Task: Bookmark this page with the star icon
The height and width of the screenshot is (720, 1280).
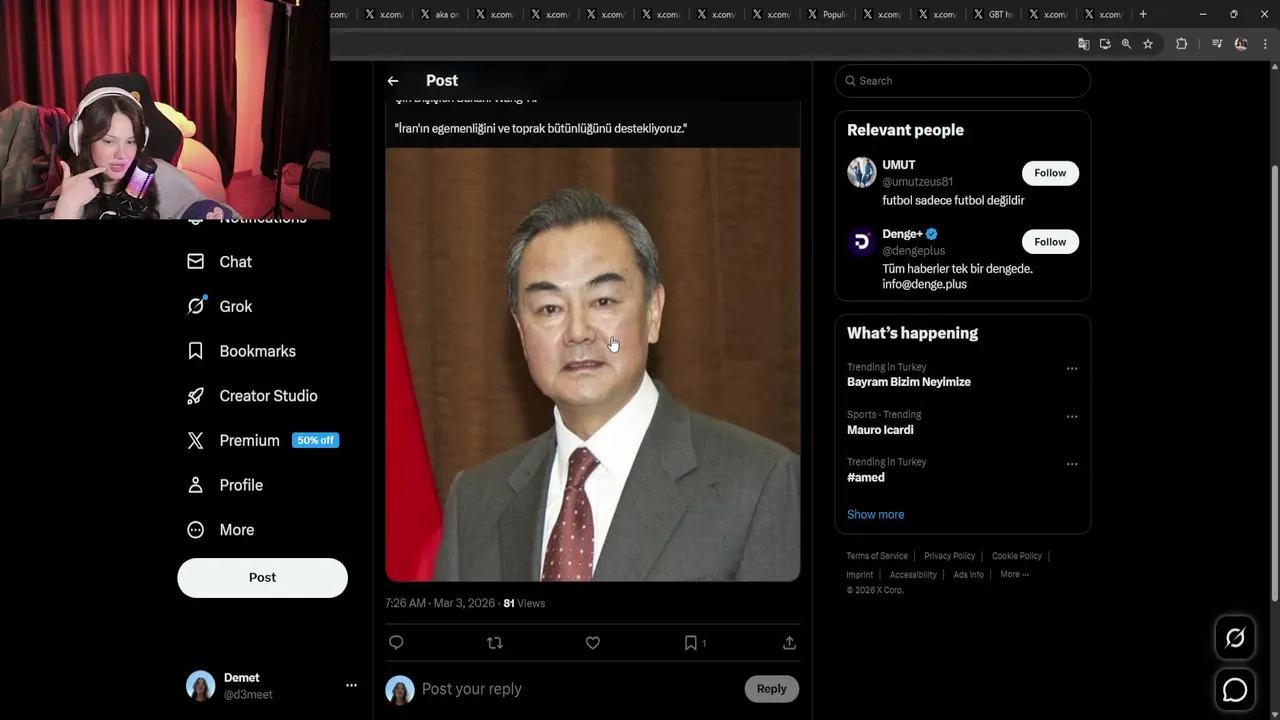Action: pos(1148,44)
